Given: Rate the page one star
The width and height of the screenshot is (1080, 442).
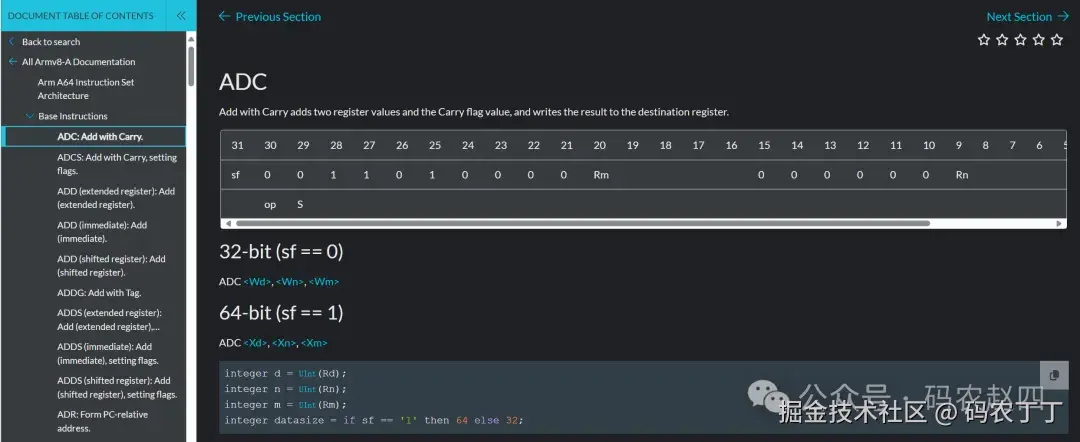Looking at the screenshot, I should [984, 40].
